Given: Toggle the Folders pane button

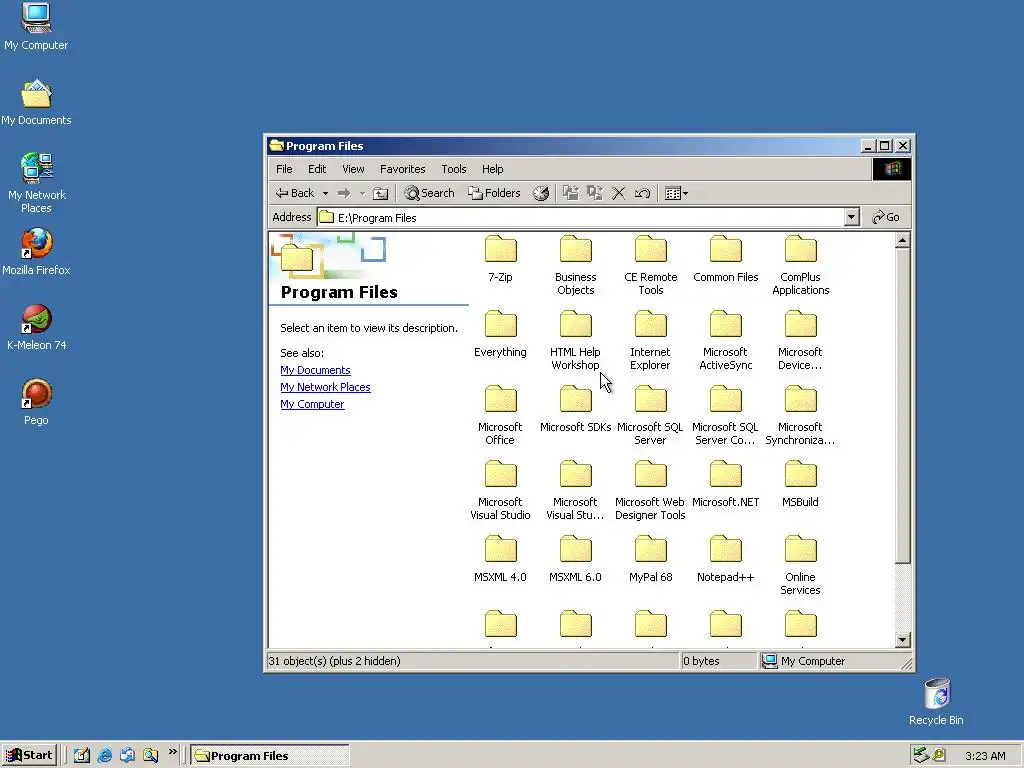Looking at the screenshot, I should (494, 193).
